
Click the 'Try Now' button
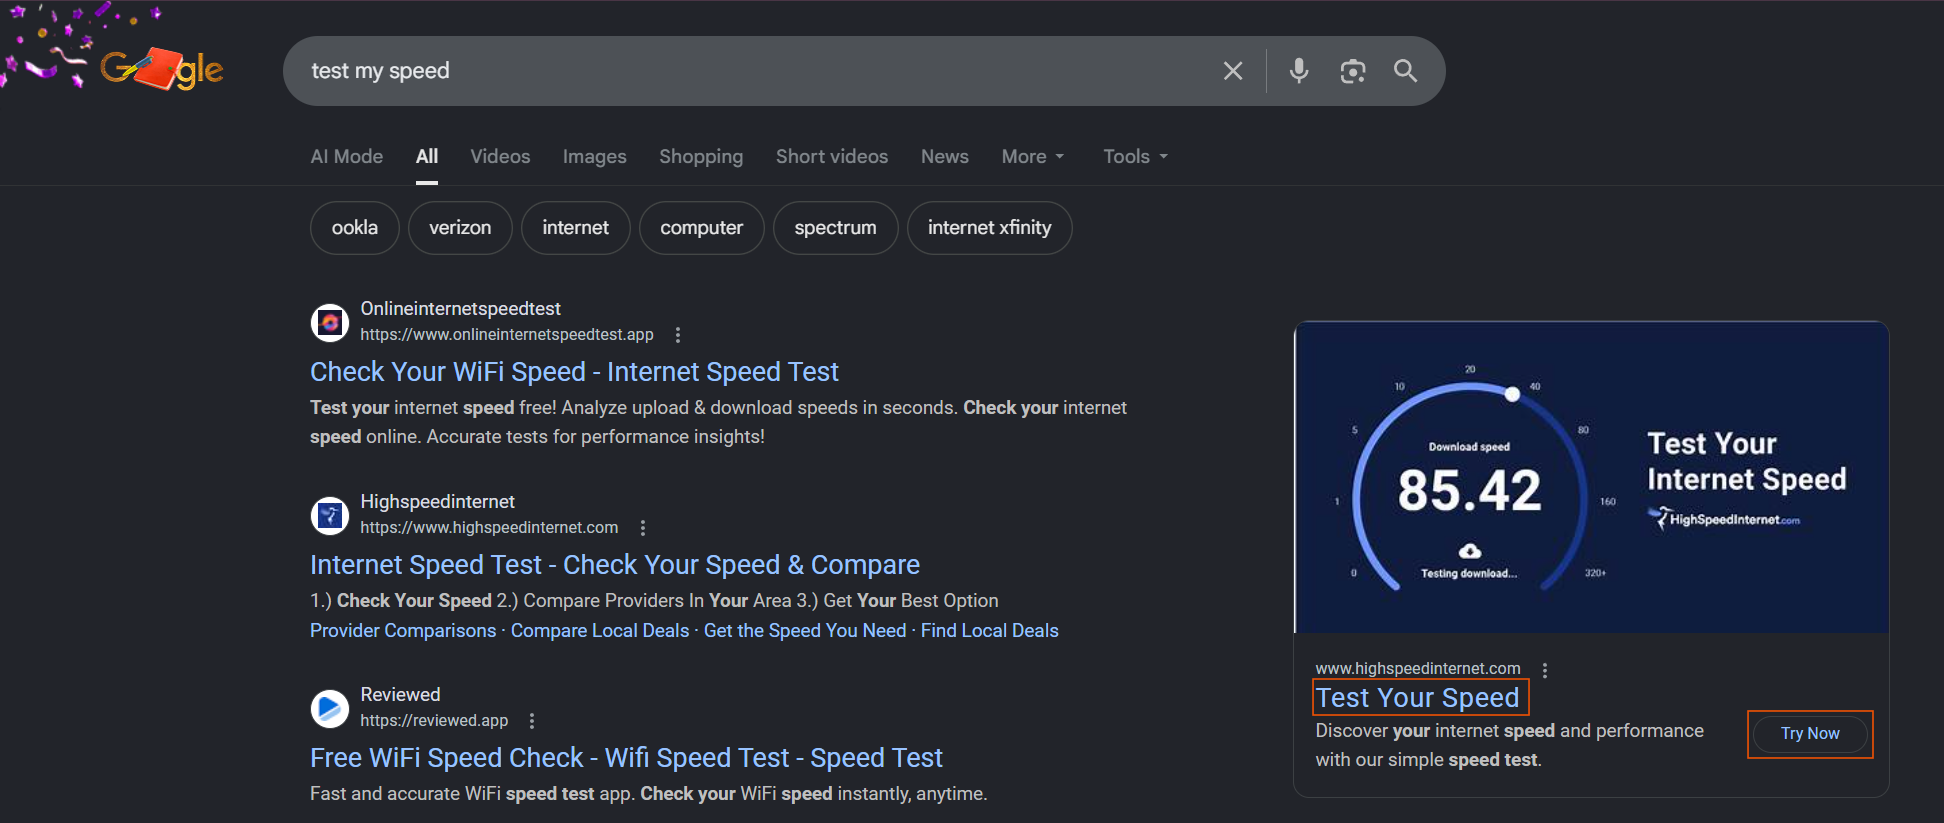pos(1810,734)
